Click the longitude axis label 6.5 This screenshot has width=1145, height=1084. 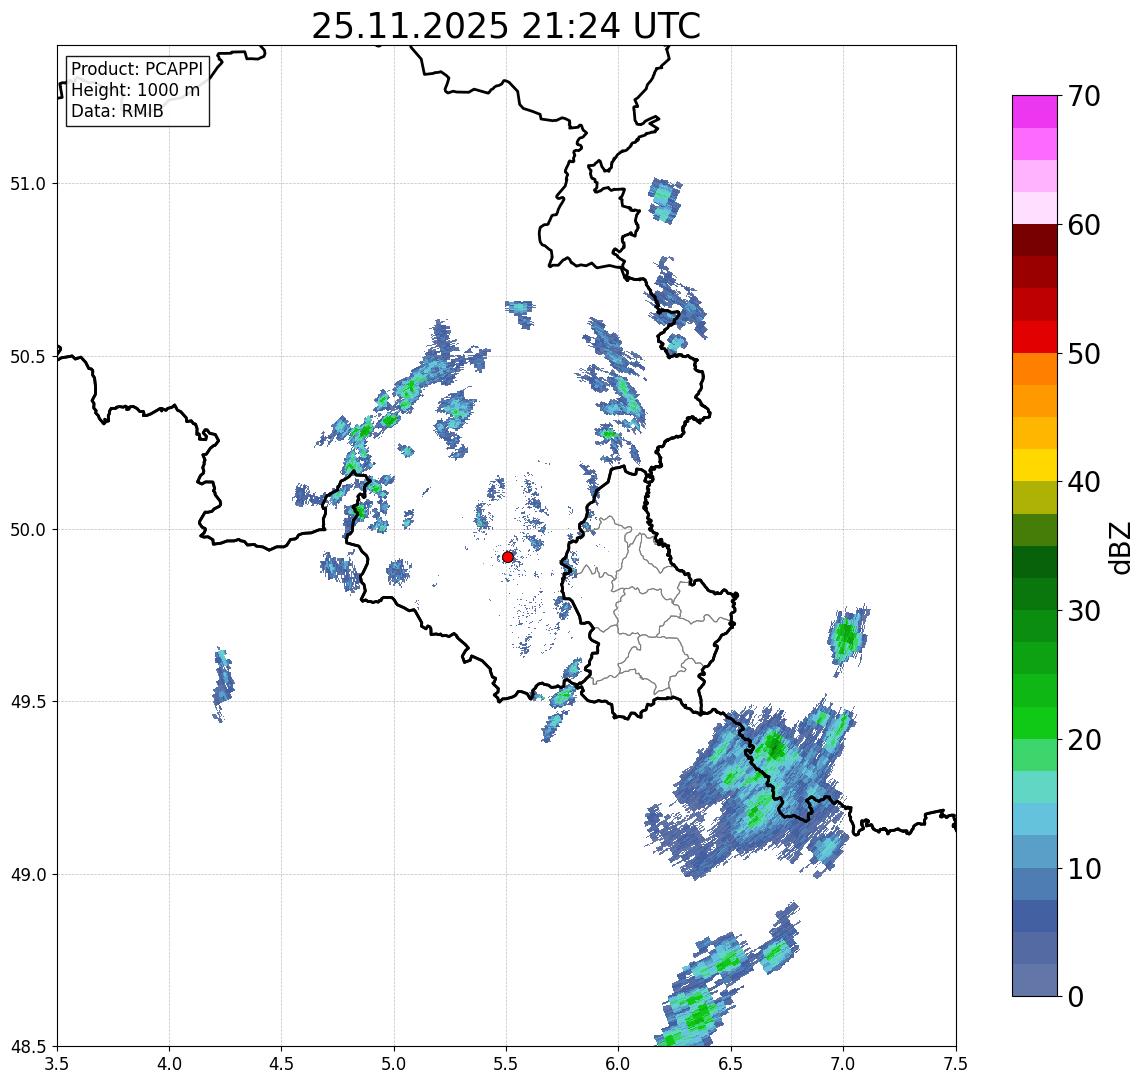pyautogui.click(x=731, y=1064)
